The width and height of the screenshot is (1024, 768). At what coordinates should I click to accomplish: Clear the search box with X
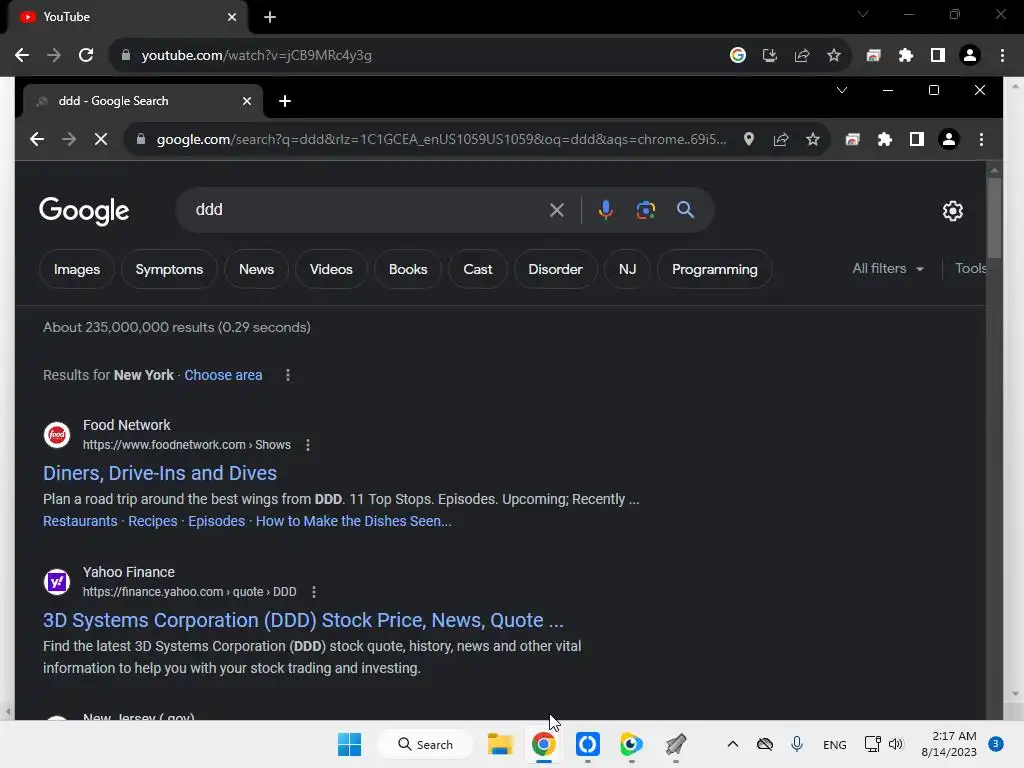pos(556,210)
